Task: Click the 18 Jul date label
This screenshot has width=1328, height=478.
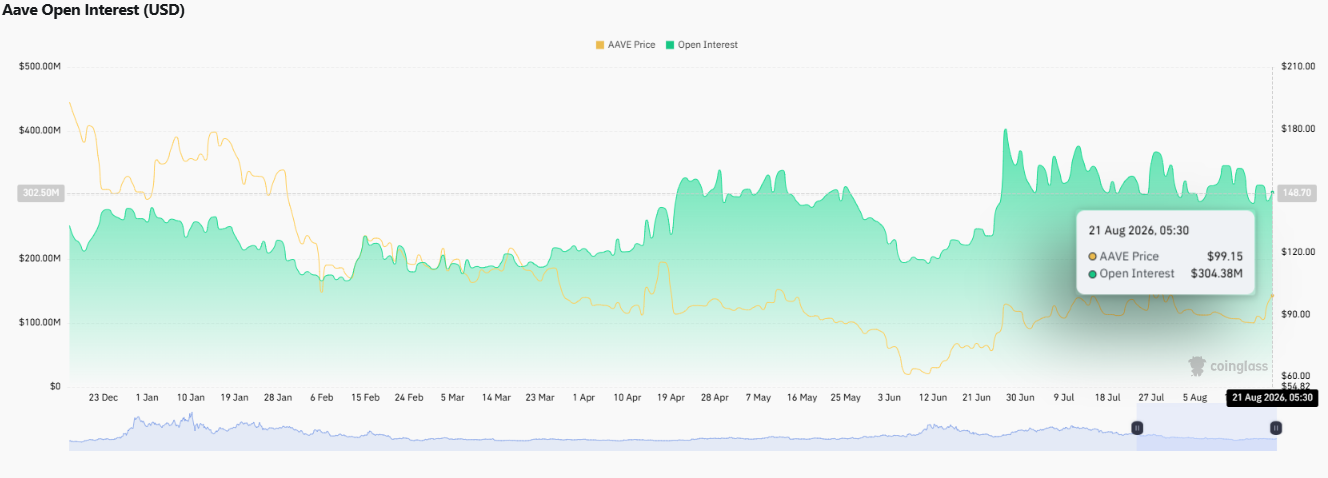Action: pyautogui.click(x=1107, y=397)
